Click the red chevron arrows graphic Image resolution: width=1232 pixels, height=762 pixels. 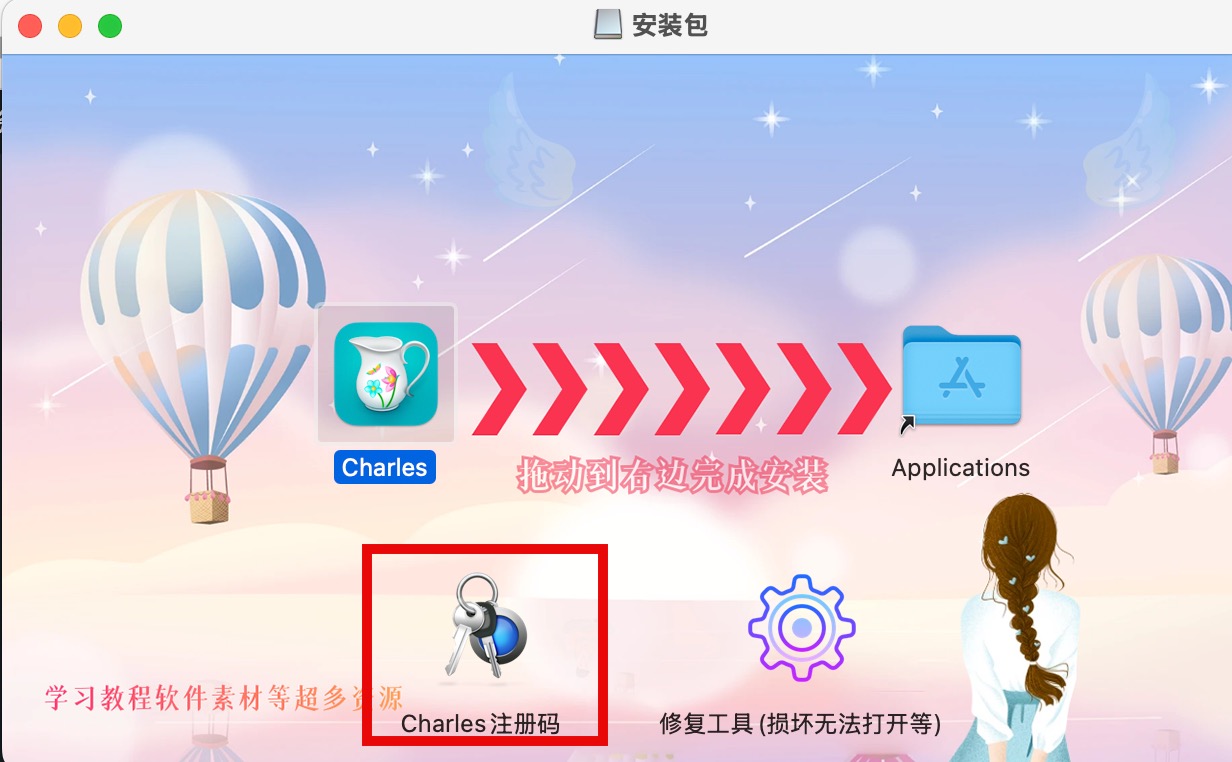[x=681, y=388]
